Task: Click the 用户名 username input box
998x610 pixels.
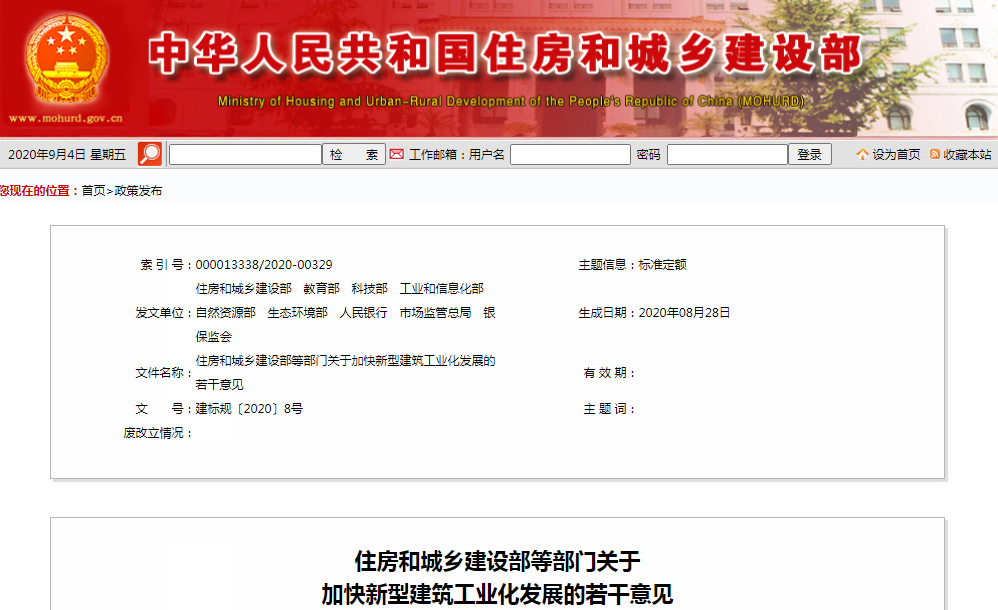Action: tap(570, 155)
